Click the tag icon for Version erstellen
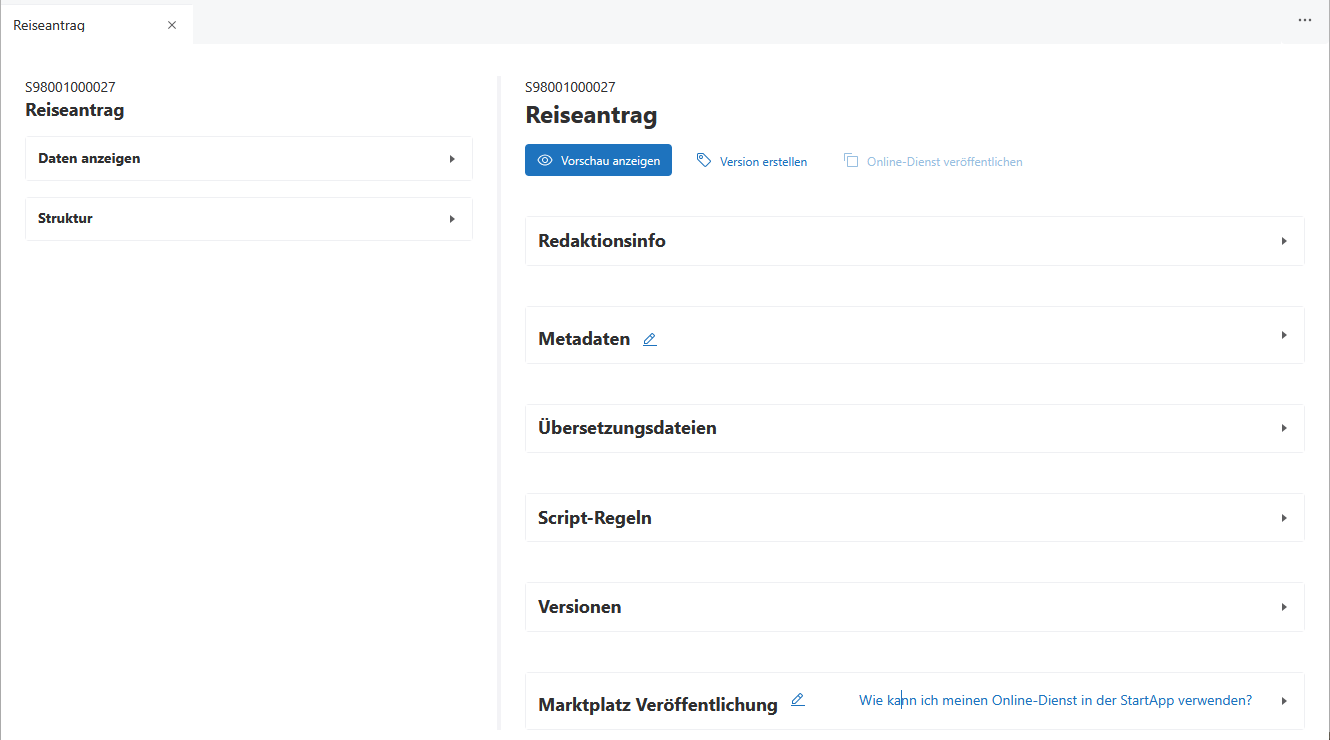The width and height of the screenshot is (1330, 740). click(704, 160)
